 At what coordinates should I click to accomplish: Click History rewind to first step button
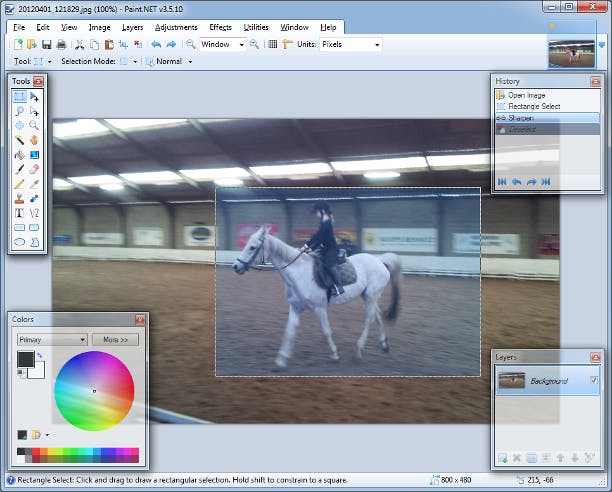pyautogui.click(x=502, y=182)
